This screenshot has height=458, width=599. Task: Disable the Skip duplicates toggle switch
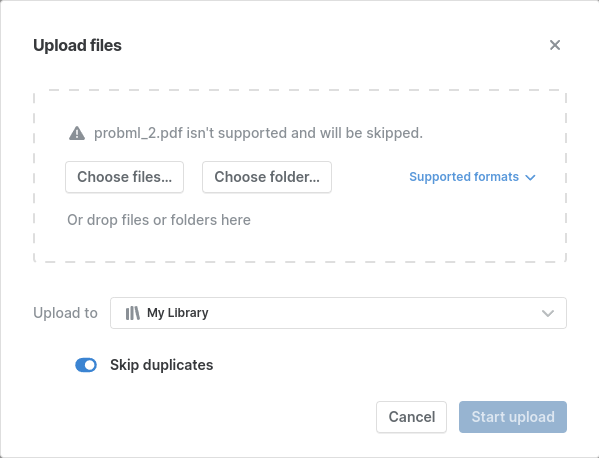click(x=86, y=365)
